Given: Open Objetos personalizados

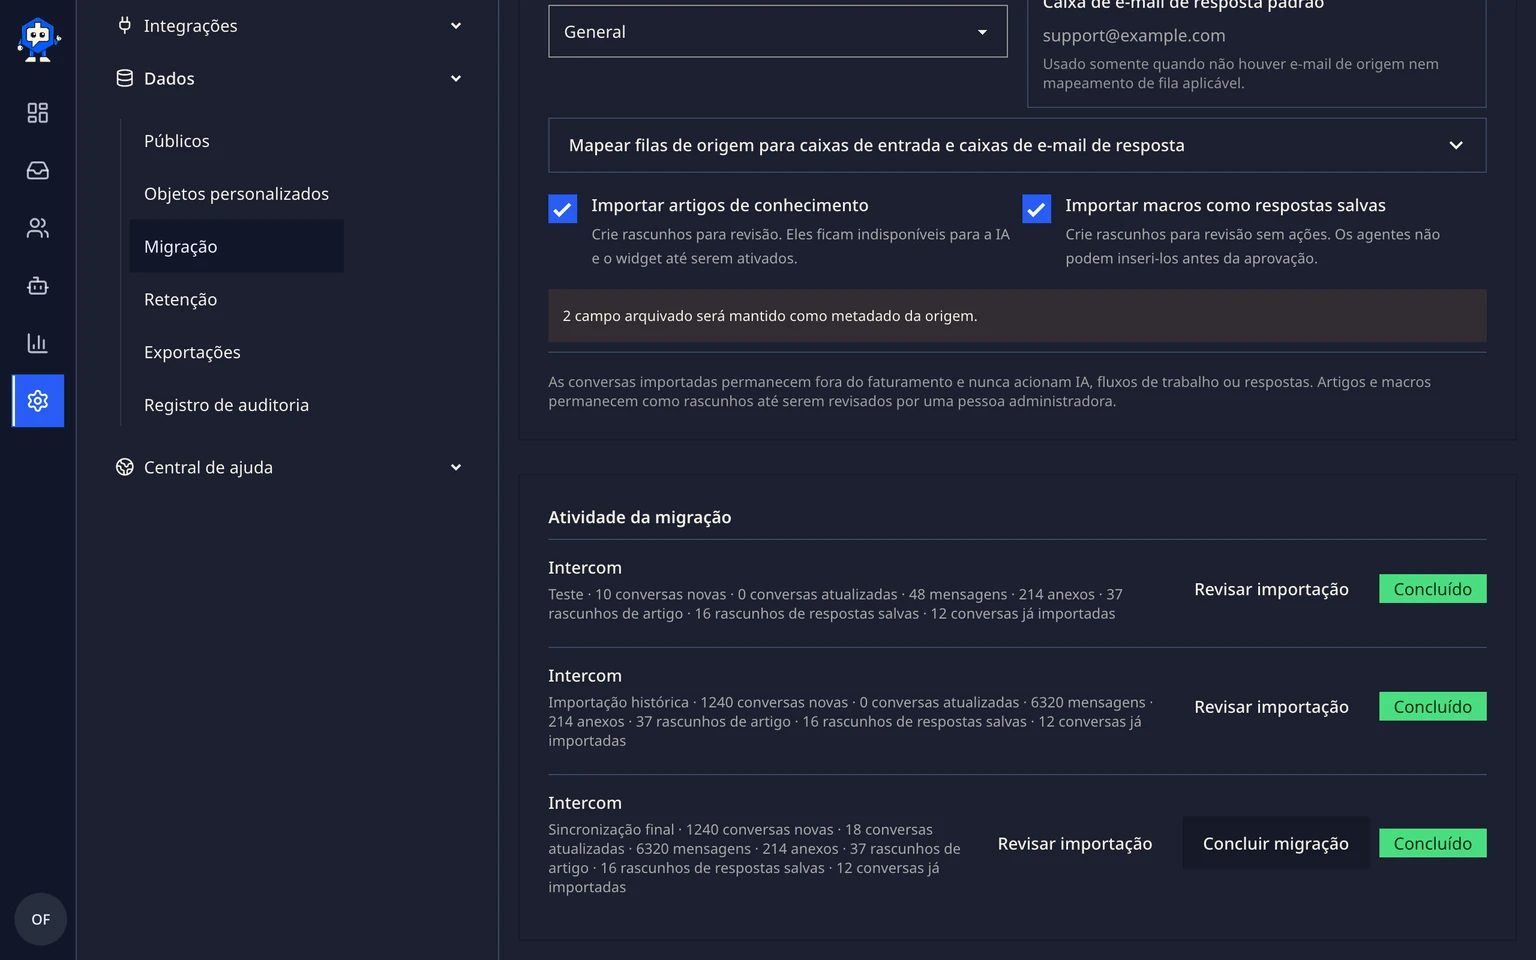Looking at the screenshot, I should pyautogui.click(x=236, y=194).
